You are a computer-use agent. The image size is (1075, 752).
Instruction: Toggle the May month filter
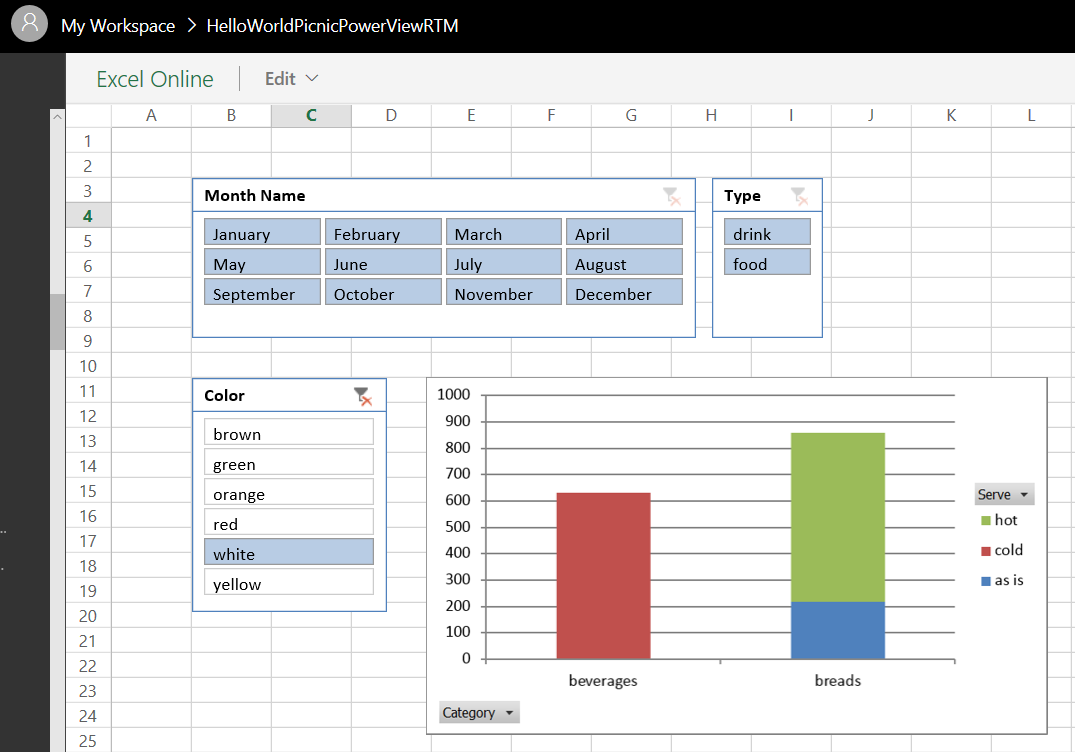tap(263, 262)
